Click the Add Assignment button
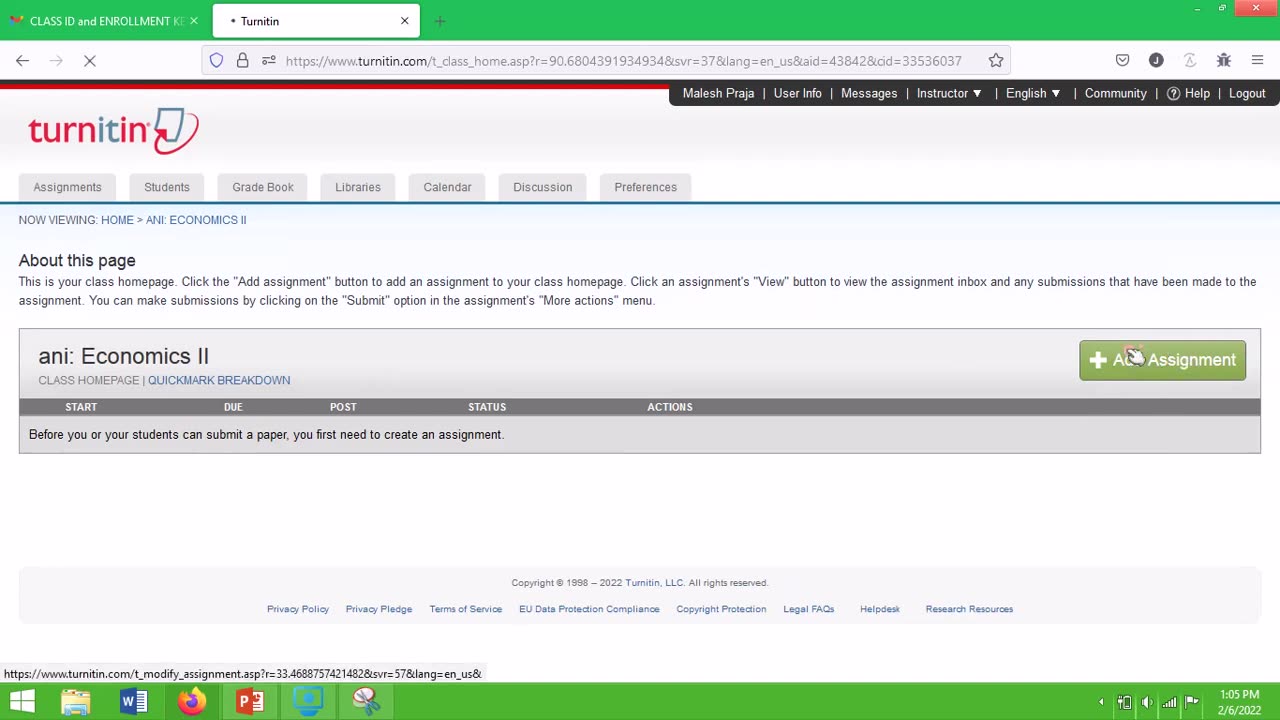The height and width of the screenshot is (720, 1280). click(x=1162, y=360)
